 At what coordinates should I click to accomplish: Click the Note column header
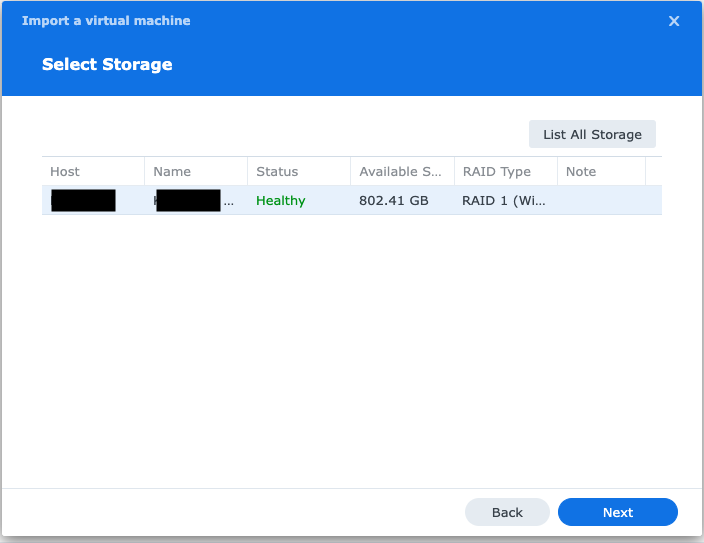[602, 171]
